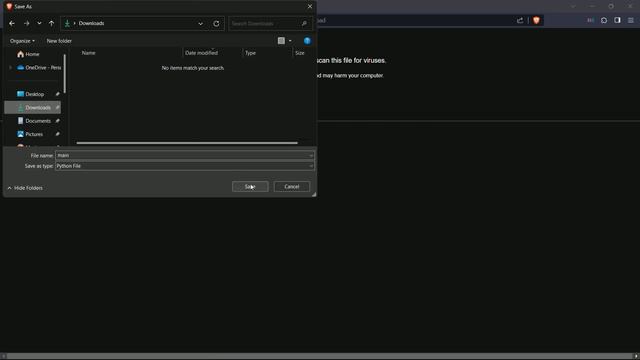
Task: Open the browser hamburger menu
Action: 631,20
